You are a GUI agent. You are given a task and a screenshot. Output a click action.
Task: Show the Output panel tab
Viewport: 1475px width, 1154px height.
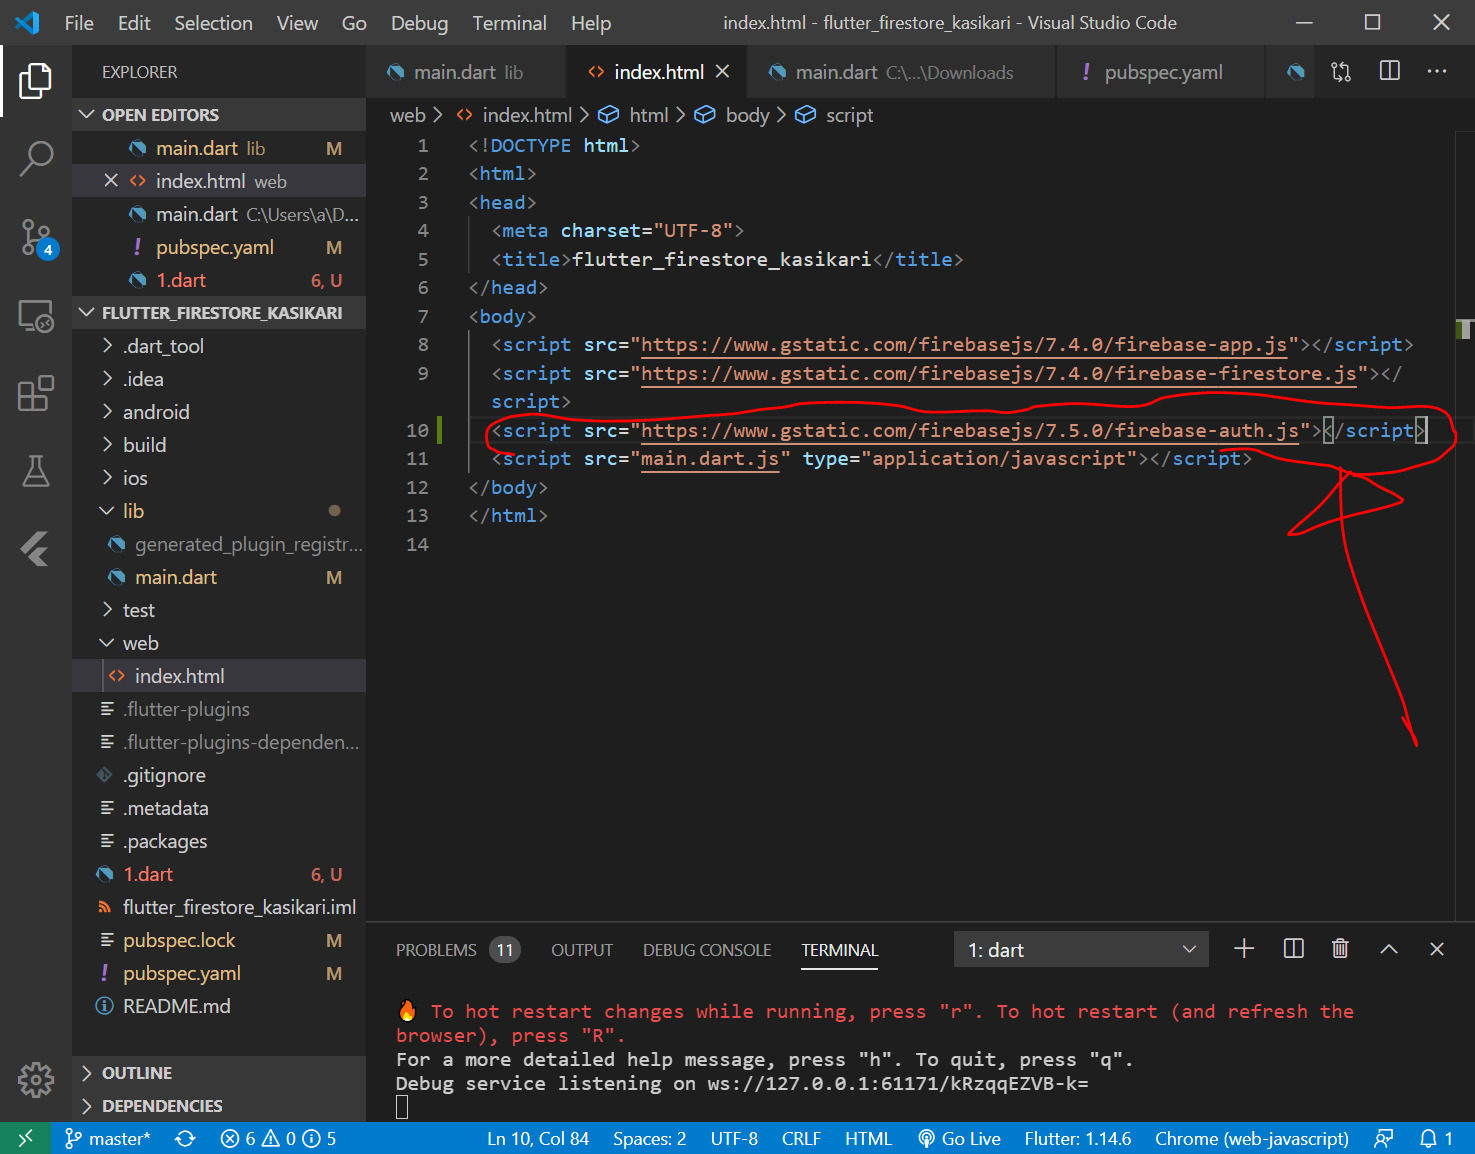coord(582,950)
